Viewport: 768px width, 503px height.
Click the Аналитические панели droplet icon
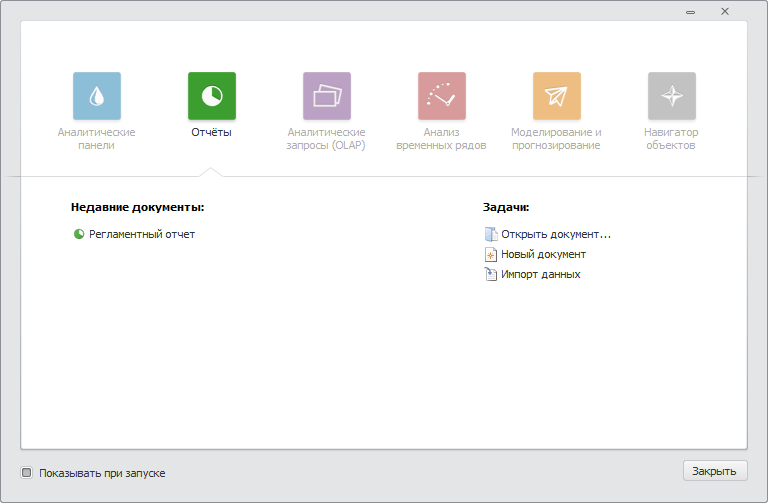tap(97, 96)
